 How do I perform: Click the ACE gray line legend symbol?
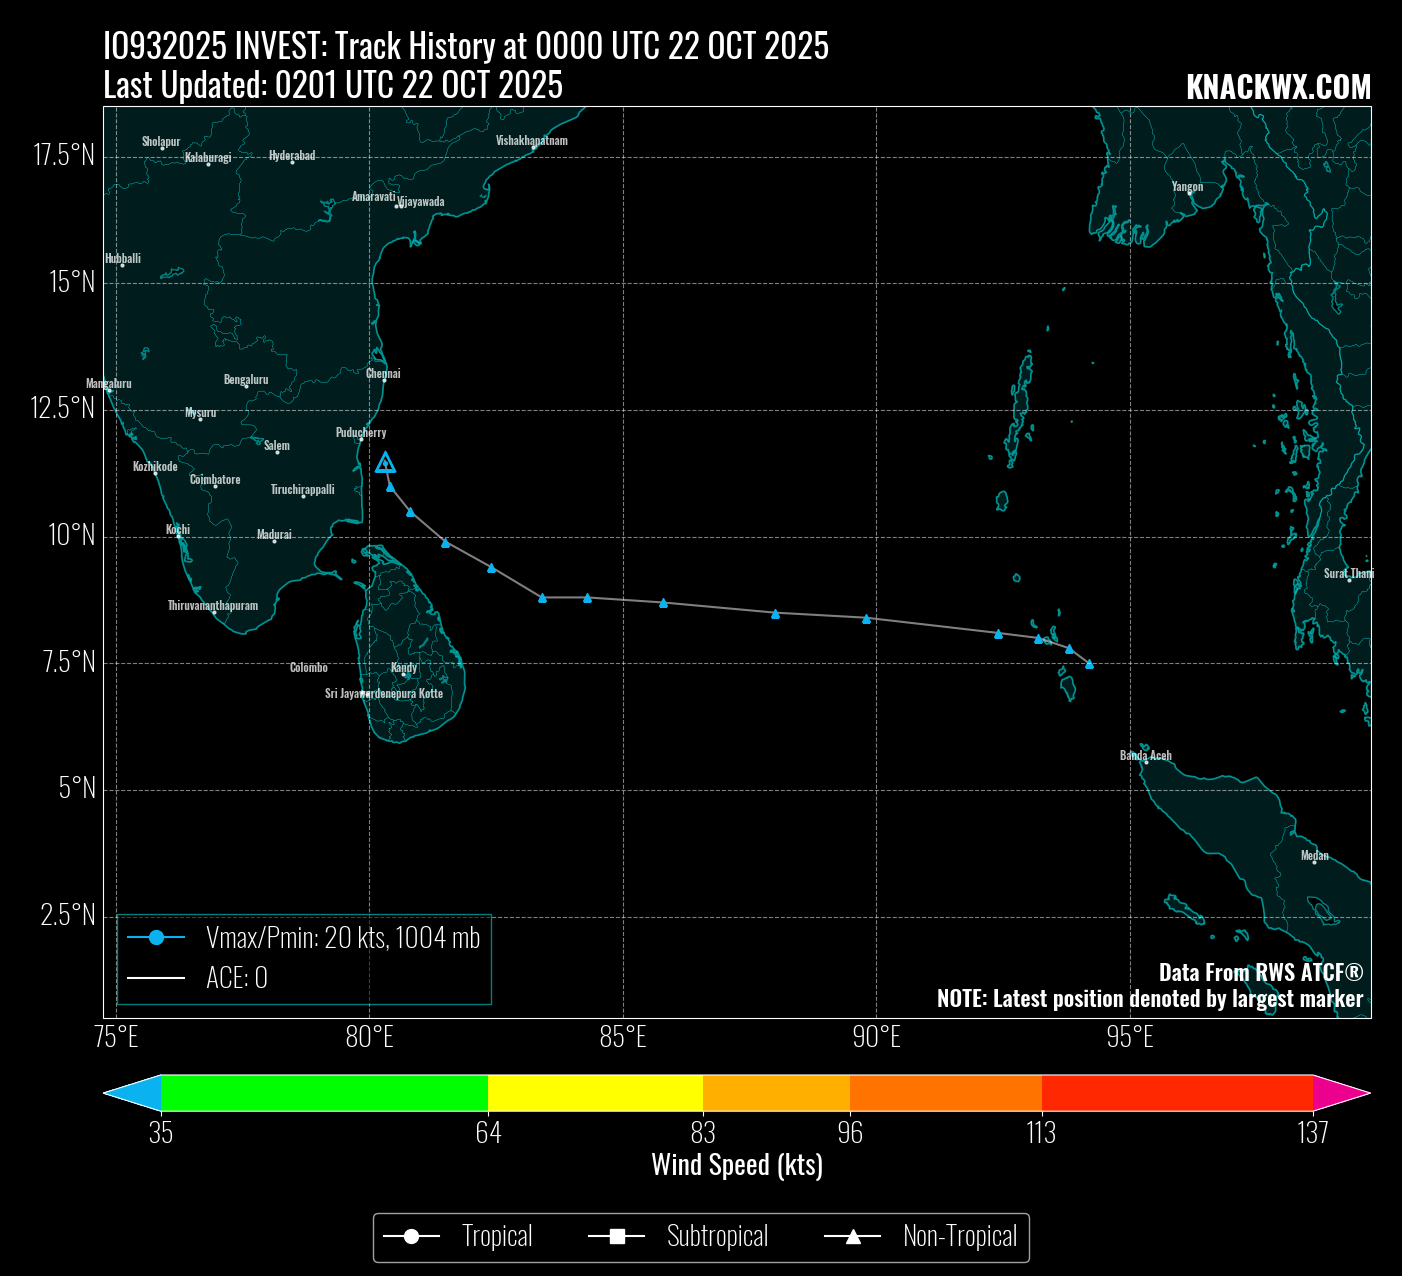(x=156, y=978)
